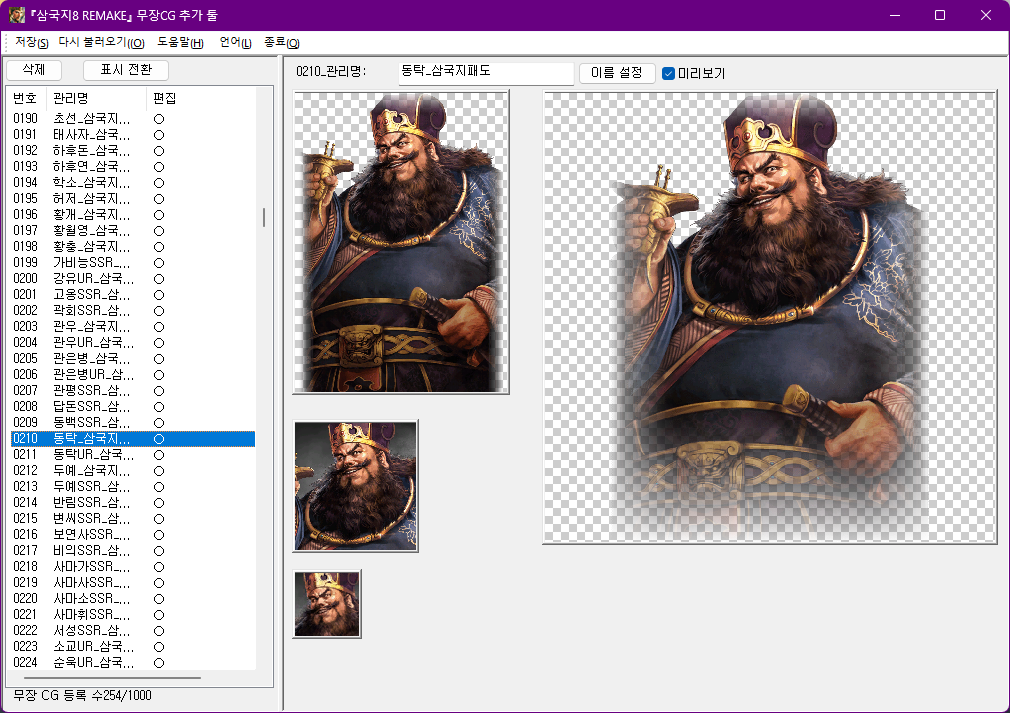Click the 표시 전환 button
Screen dimensions: 1010x713
pos(126,70)
